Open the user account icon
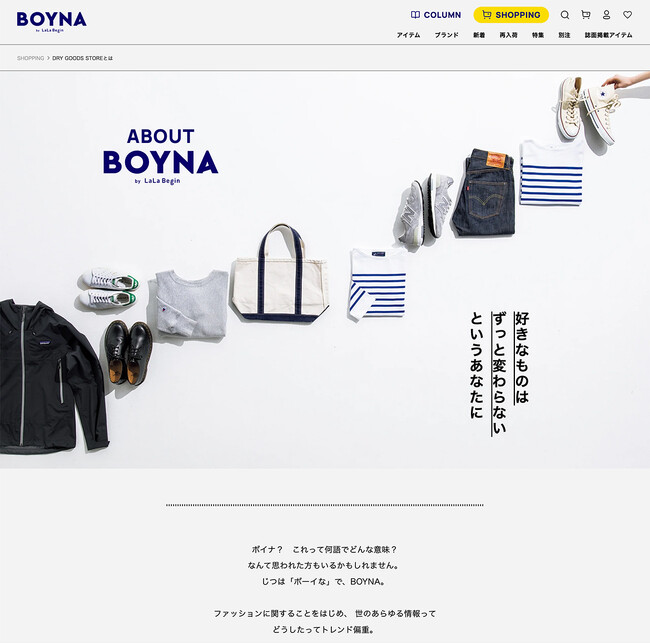This screenshot has height=643, width=650. pos(606,15)
